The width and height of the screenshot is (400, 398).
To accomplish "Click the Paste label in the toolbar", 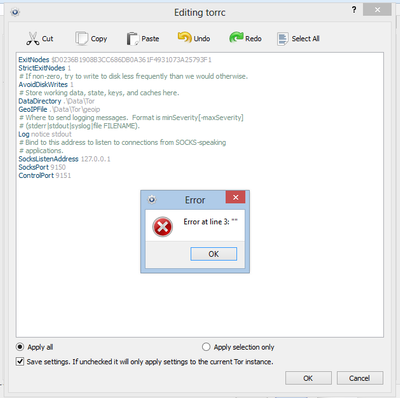I will click(x=150, y=39).
